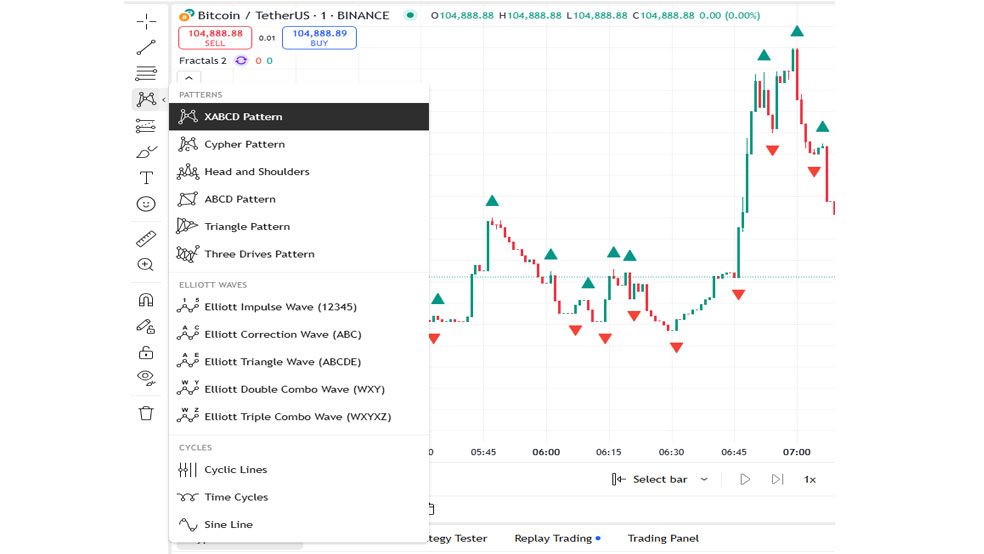The width and height of the screenshot is (984, 554).
Task: Select Head and Shoulders pattern
Action: [299, 172]
